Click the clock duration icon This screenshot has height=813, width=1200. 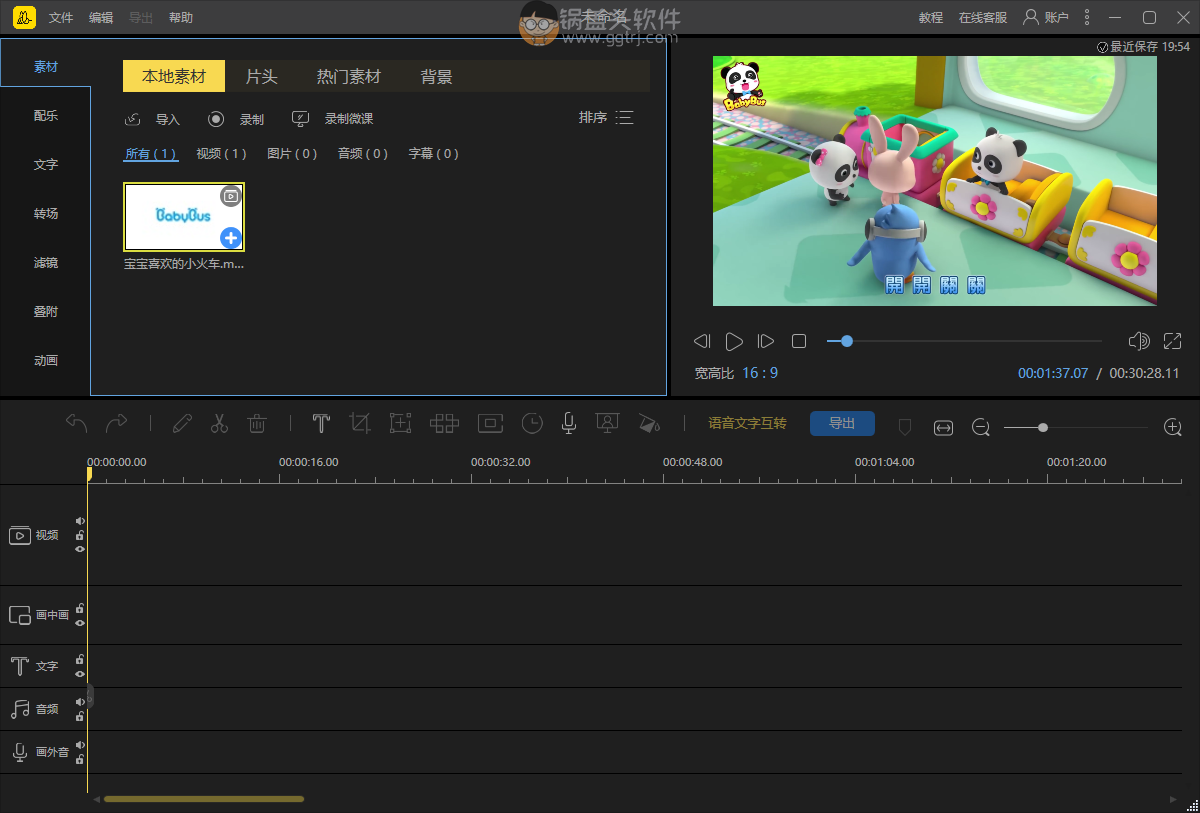point(532,423)
